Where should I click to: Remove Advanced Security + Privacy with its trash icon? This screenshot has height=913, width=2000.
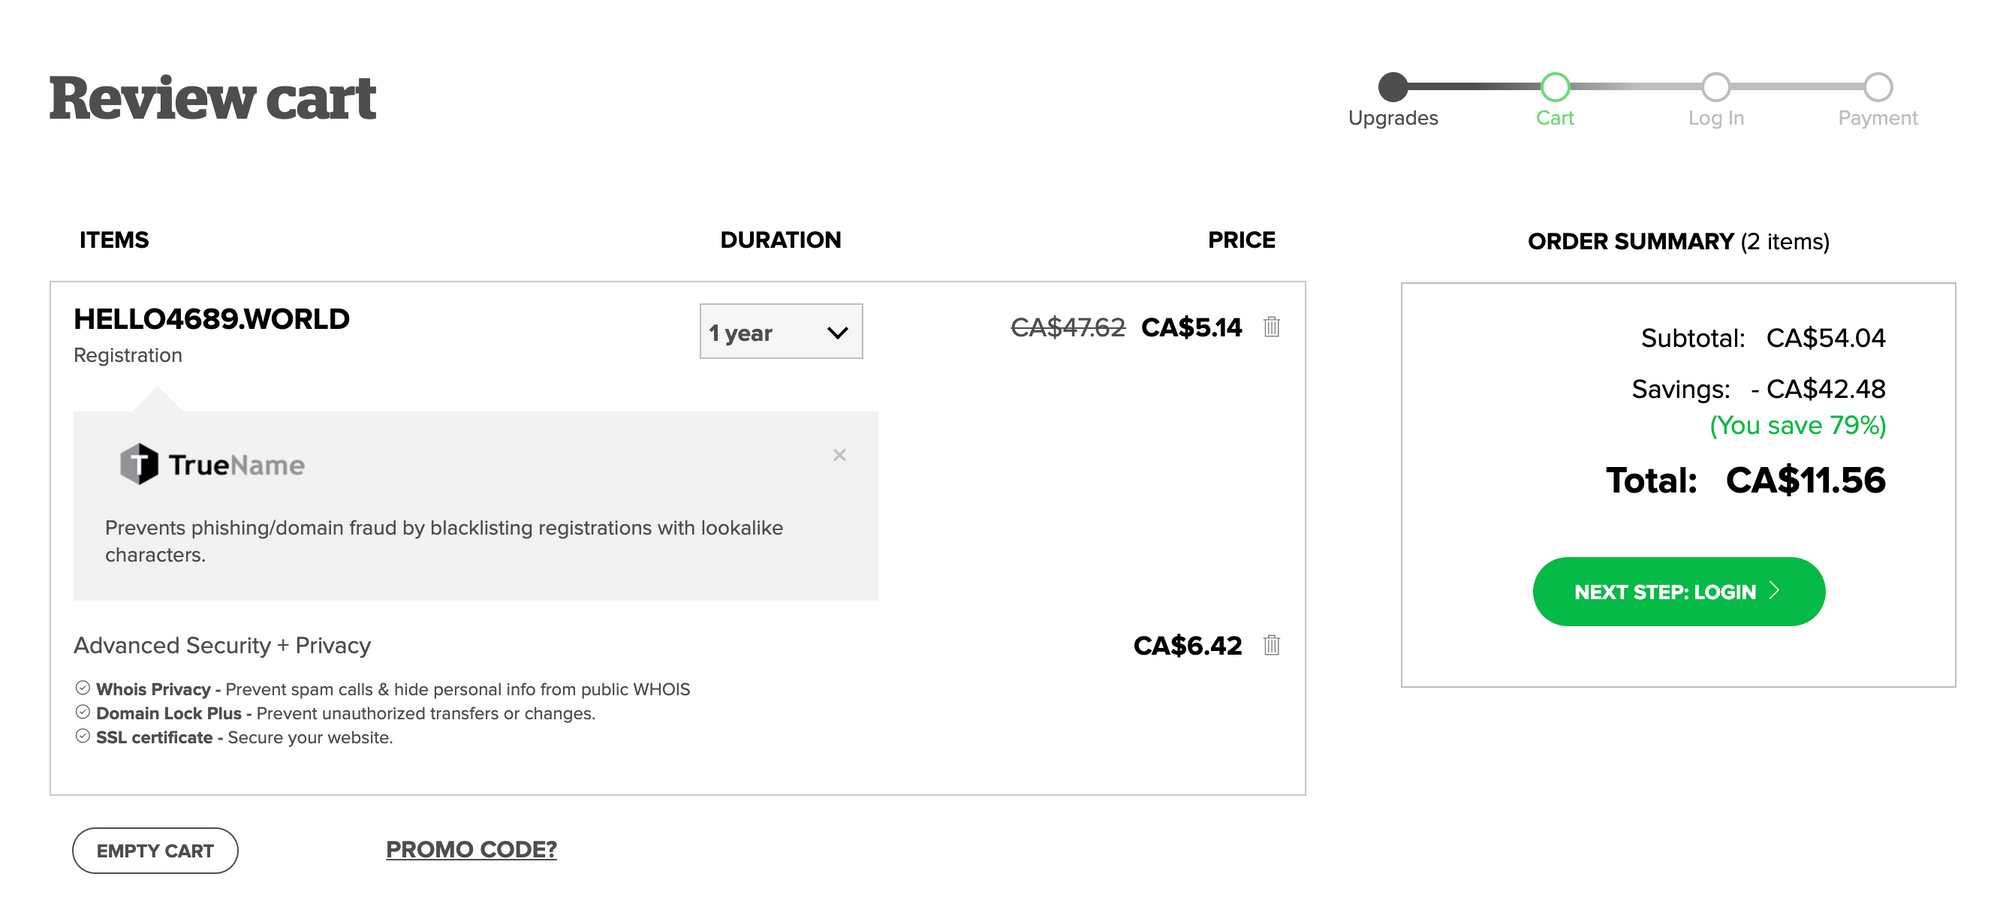point(1271,645)
